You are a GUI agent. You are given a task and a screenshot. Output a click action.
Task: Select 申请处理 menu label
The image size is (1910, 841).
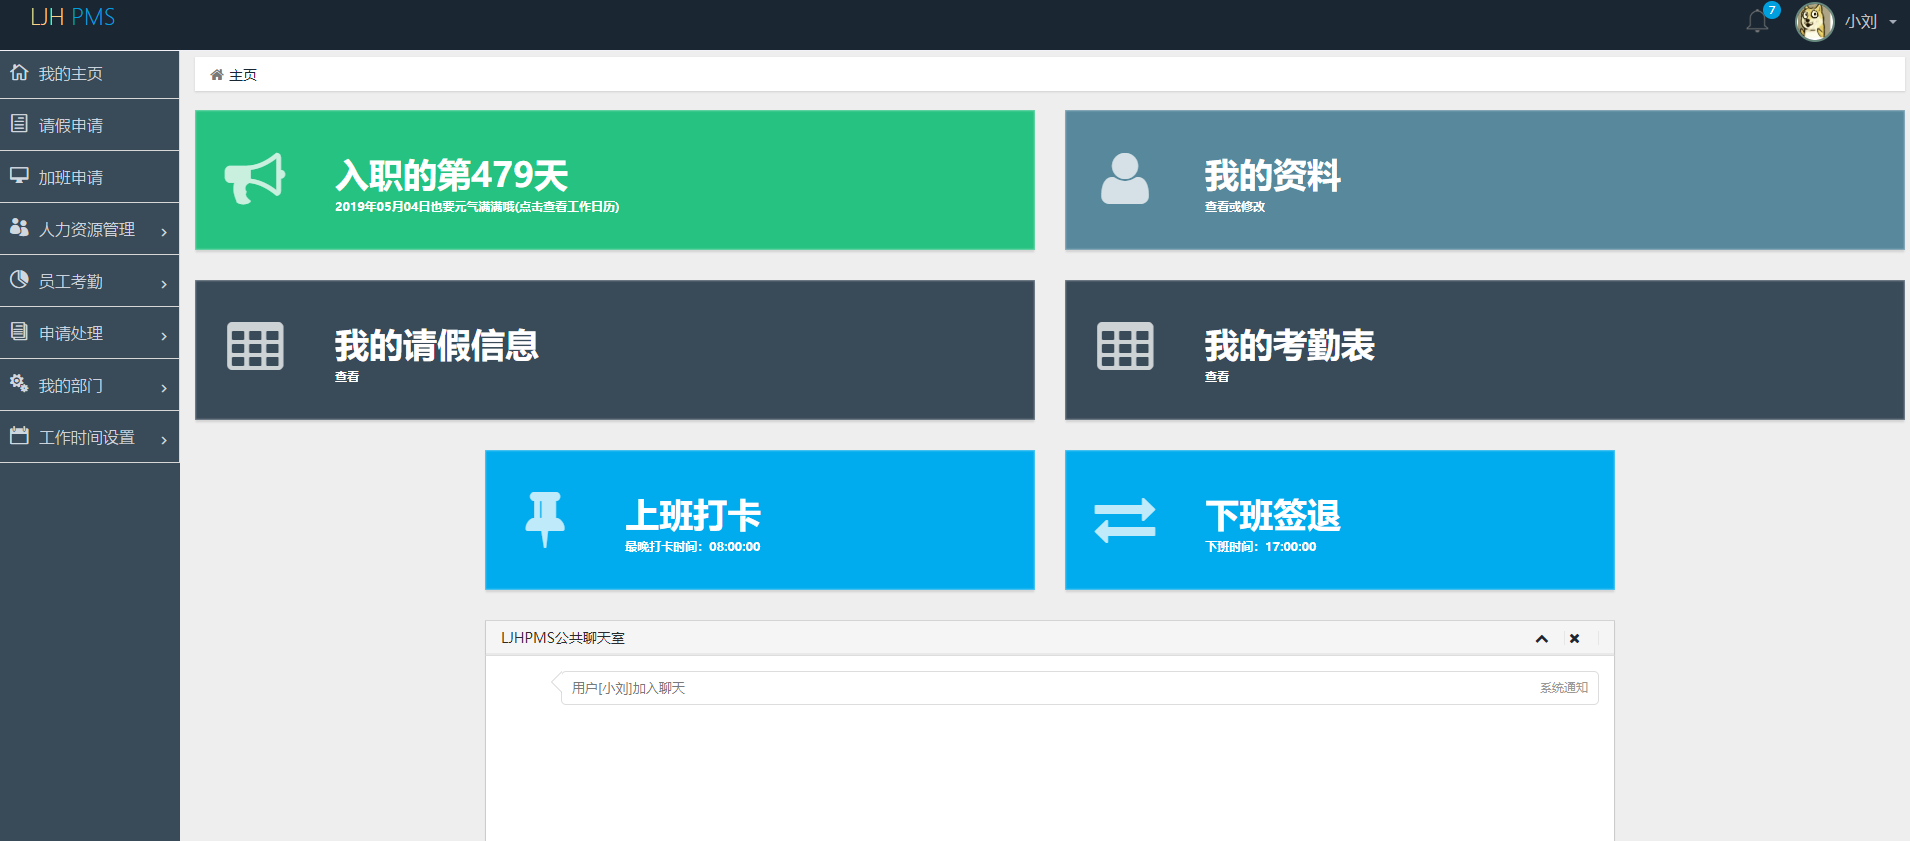tap(71, 333)
